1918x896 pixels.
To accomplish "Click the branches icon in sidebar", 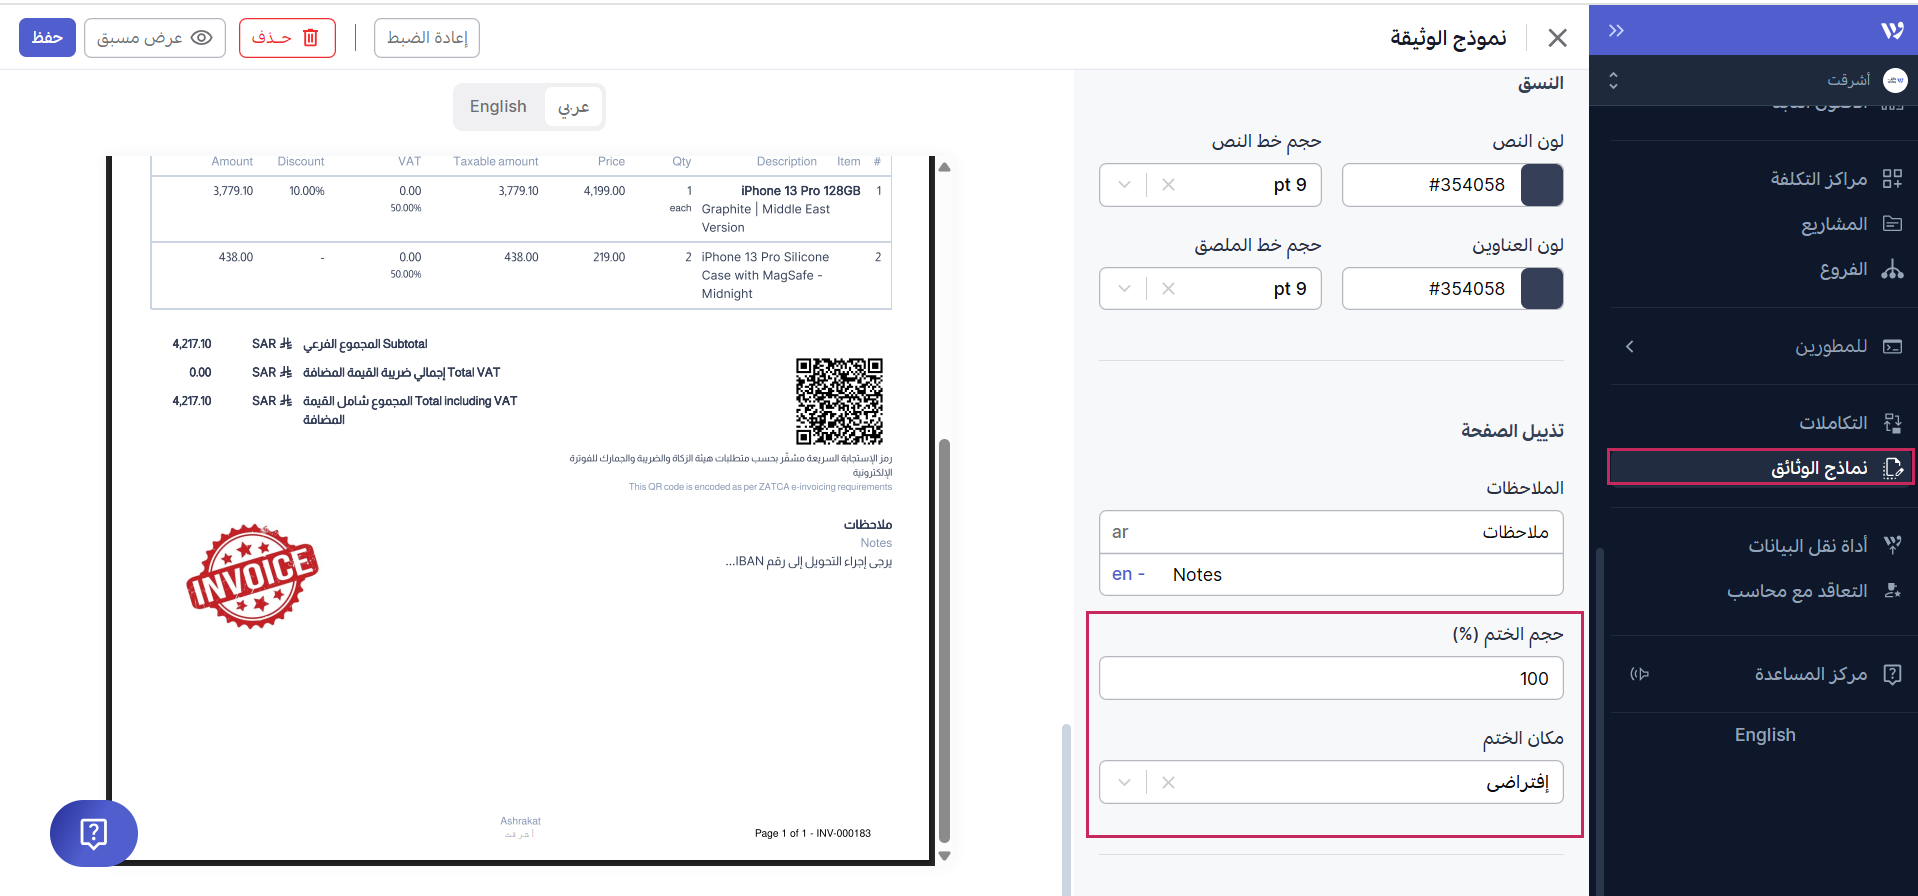I will [1891, 270].
